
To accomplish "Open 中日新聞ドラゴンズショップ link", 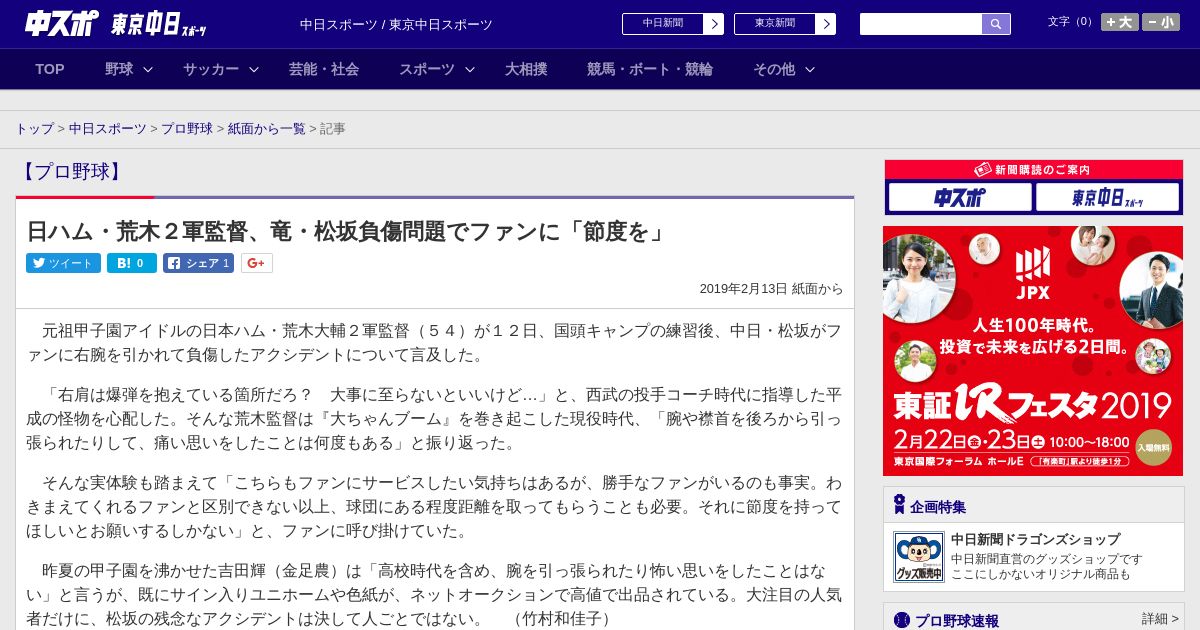I will point(1035,540).
